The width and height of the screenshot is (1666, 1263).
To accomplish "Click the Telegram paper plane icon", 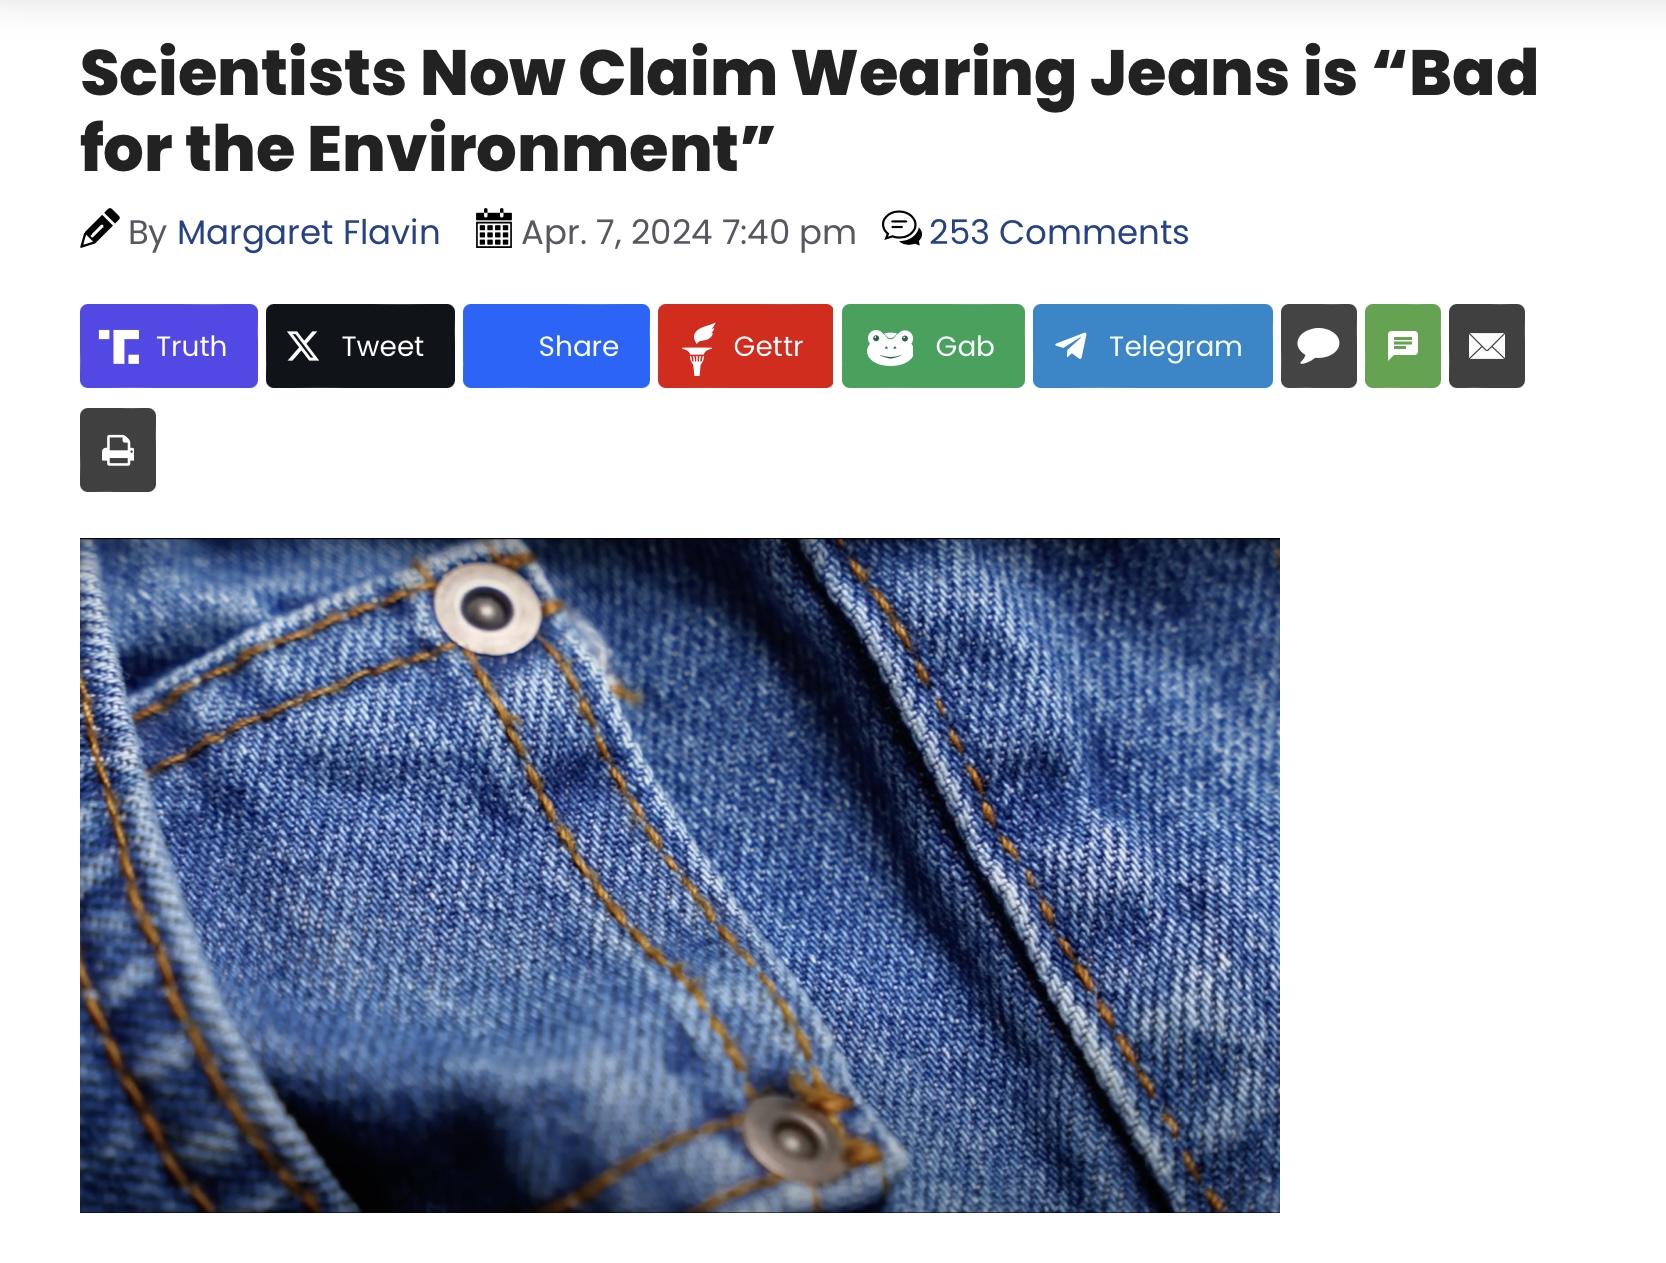I will [1071, 346].
